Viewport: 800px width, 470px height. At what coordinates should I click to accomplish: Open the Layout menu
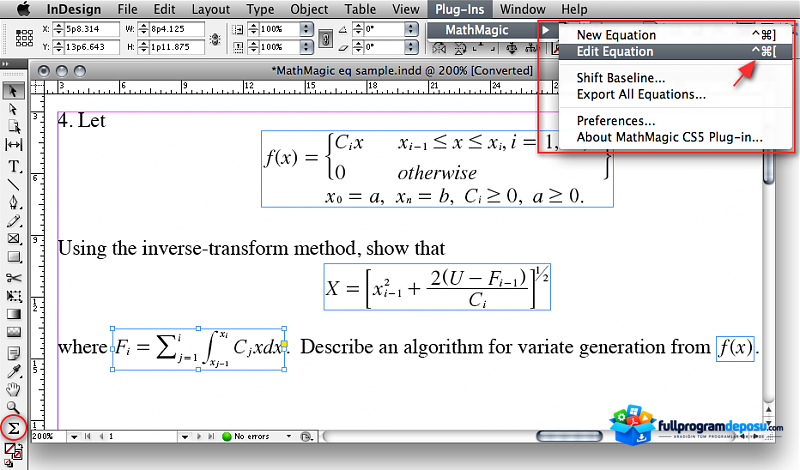(x=211, y=9)
